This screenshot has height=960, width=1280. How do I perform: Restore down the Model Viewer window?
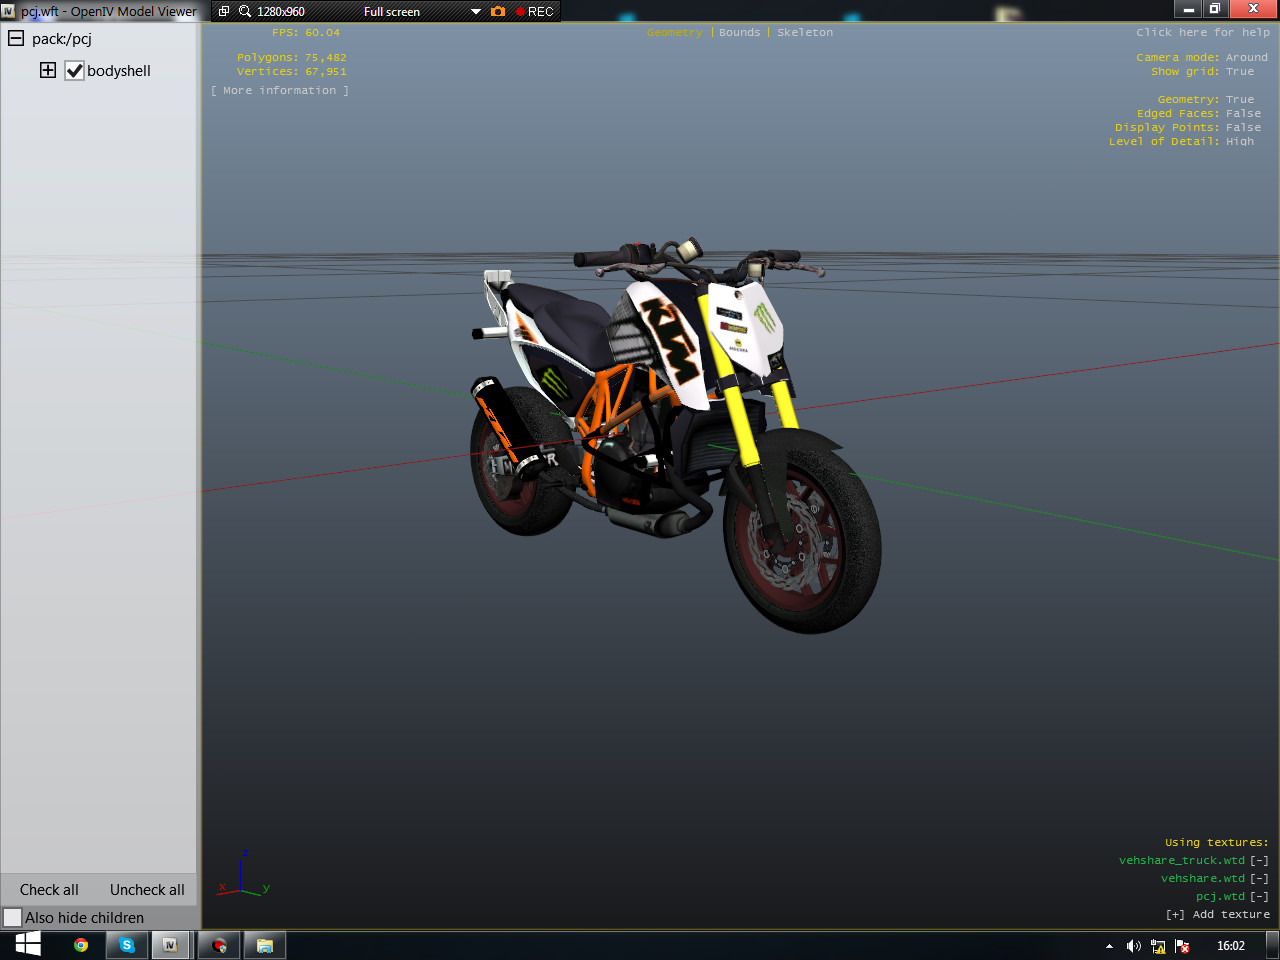1214,9
